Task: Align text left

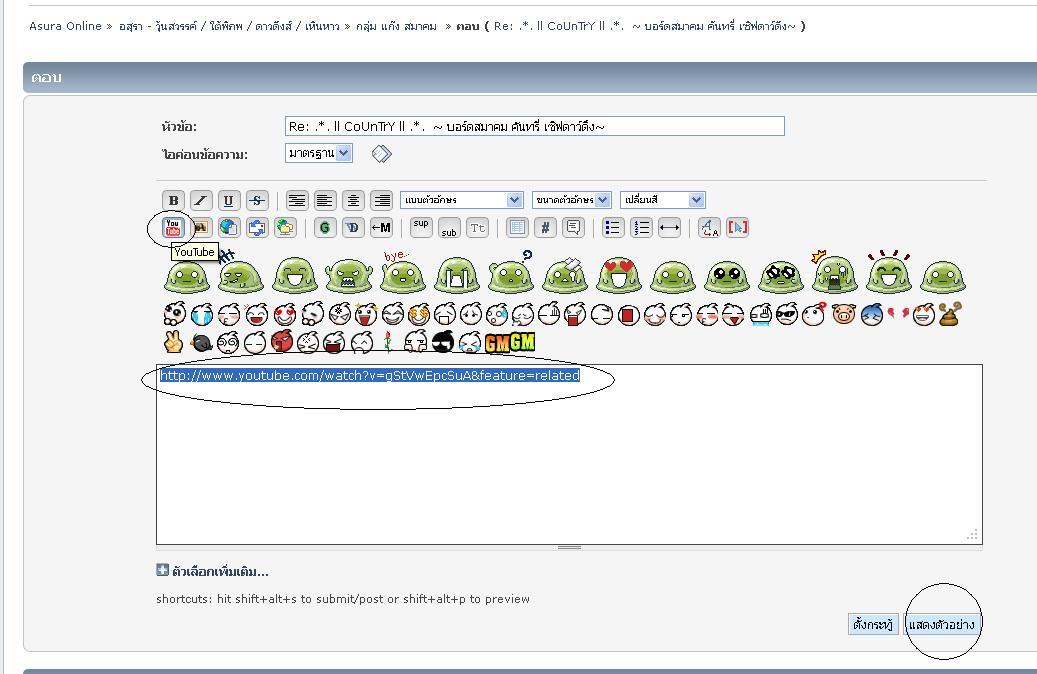Action: [x=325, y=200]
